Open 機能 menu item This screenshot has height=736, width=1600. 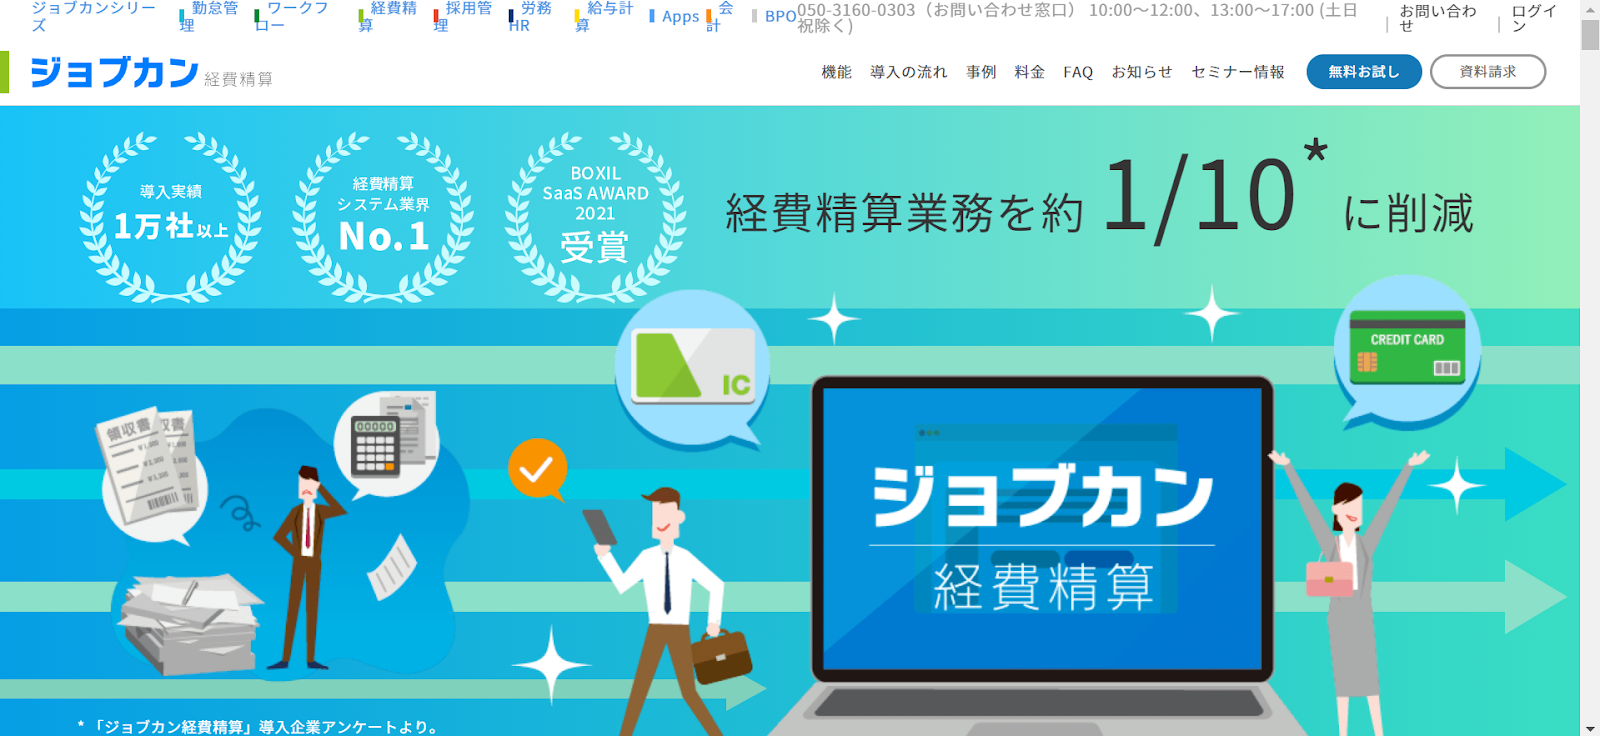tap(836, 72)
